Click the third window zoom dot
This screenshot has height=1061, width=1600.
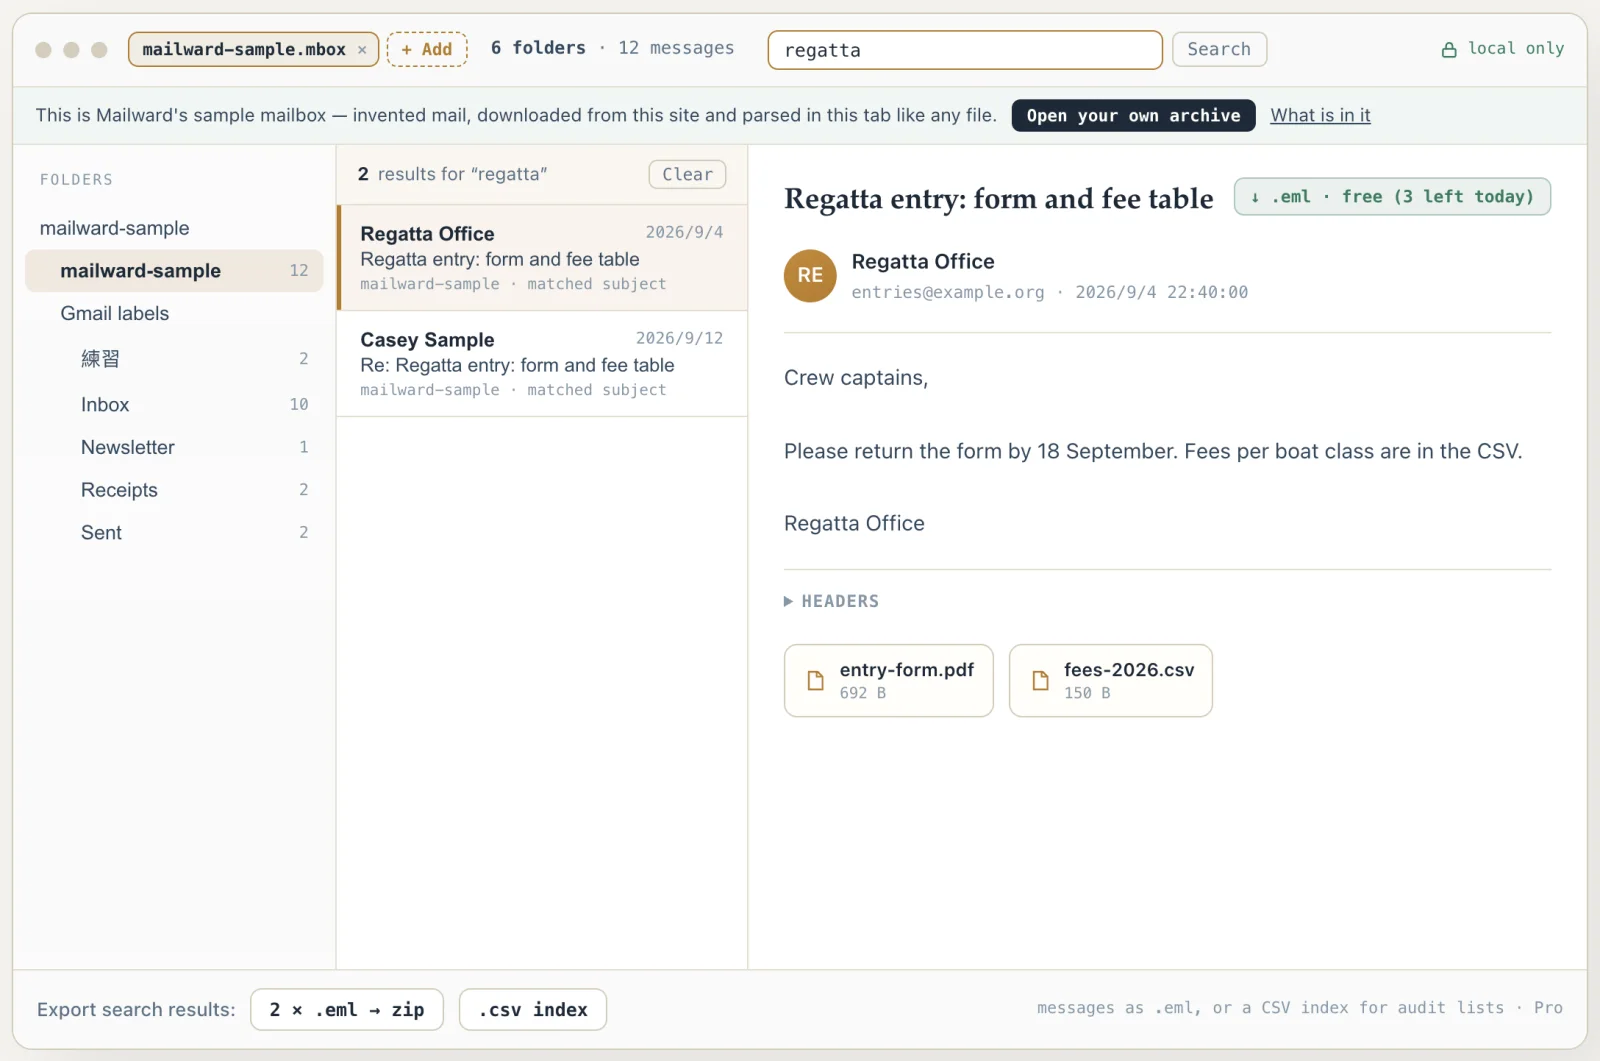[99, 50]
